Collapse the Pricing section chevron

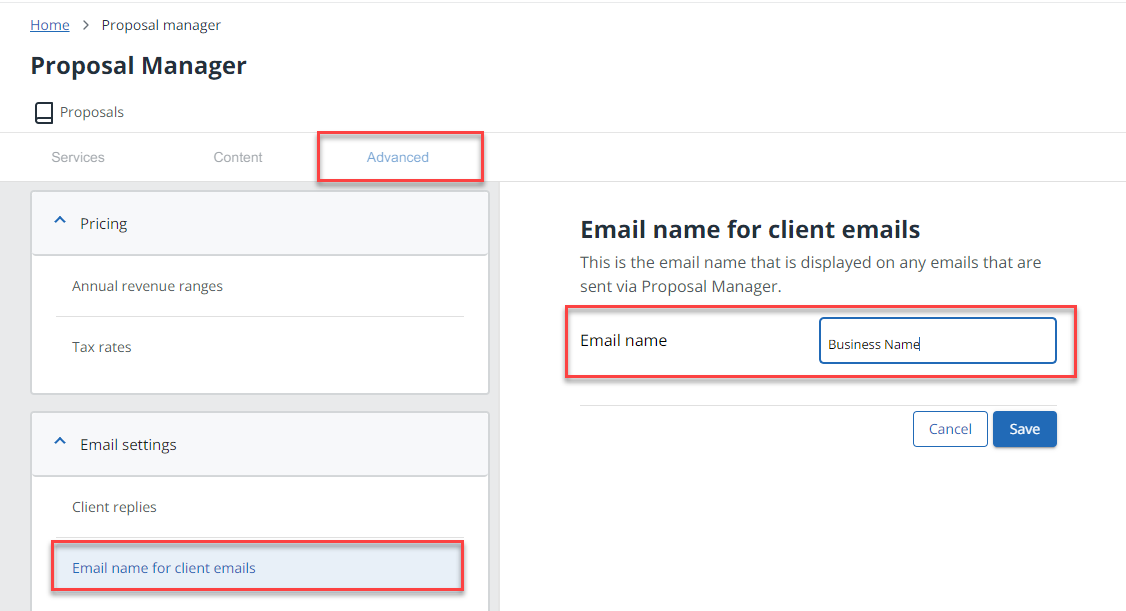coord(60,223)
